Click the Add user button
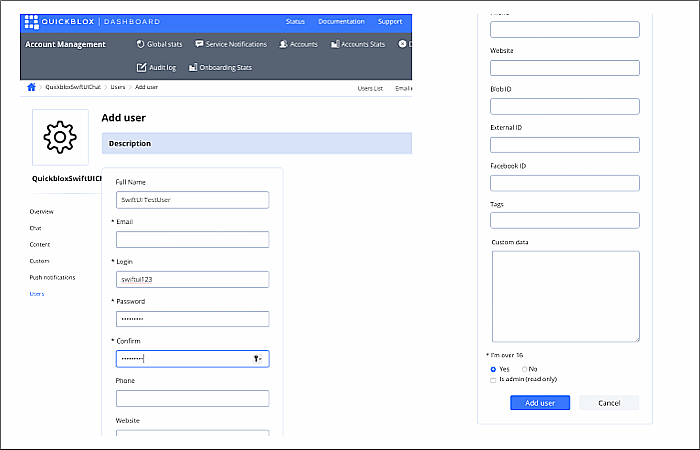The image size is (700, 450). click(x=540, y=403)
